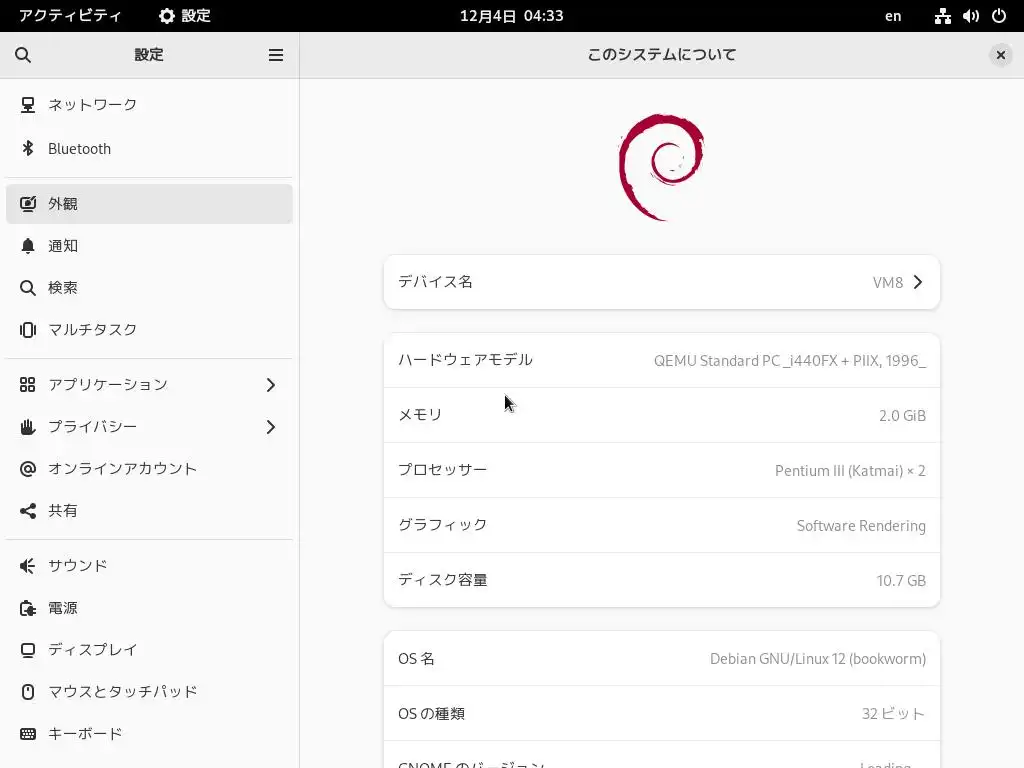Viewport: 1024px width, 768px height.
Task: Open the デバイス名 chevron arrow
Action: (918, 282)
